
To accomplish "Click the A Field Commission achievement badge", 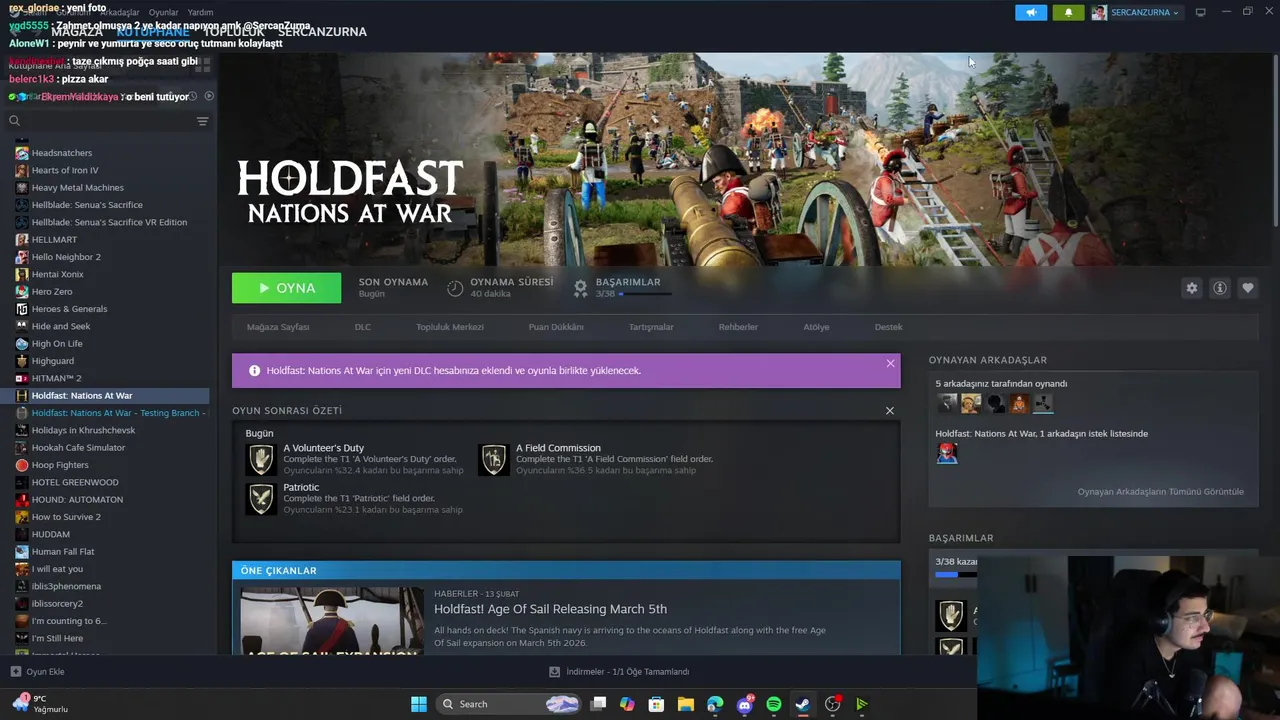I will pyautogui.click(x=493, y=459).
